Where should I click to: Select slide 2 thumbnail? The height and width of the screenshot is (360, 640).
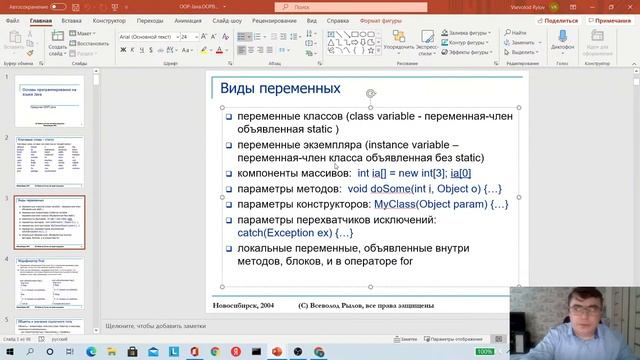click(49, 162)
